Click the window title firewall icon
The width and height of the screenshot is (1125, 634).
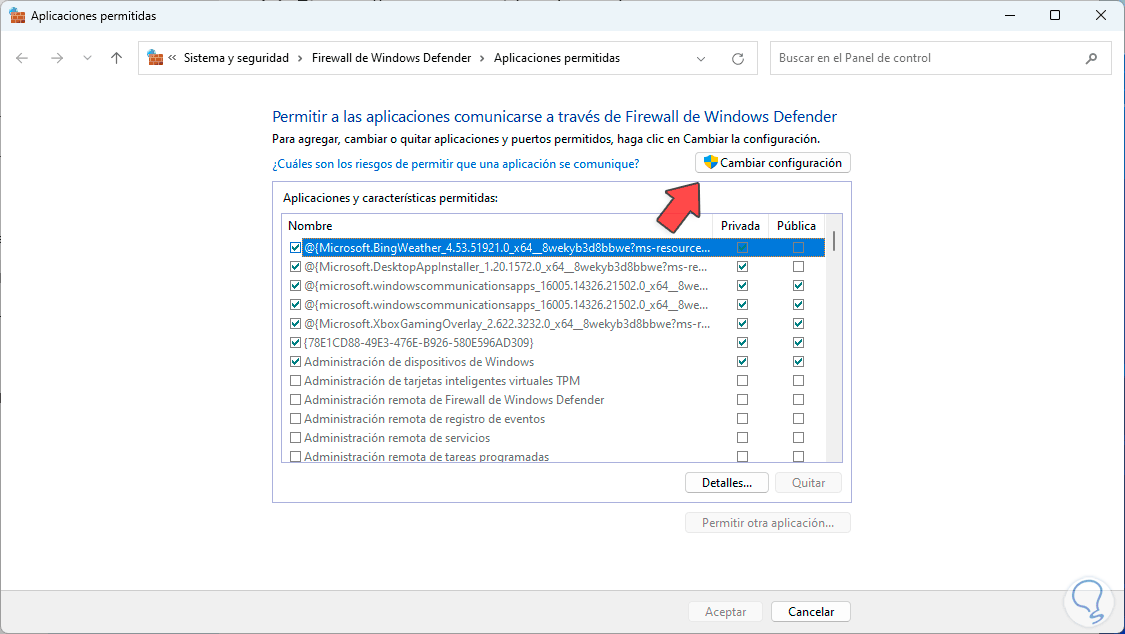(x=17, y=15)
